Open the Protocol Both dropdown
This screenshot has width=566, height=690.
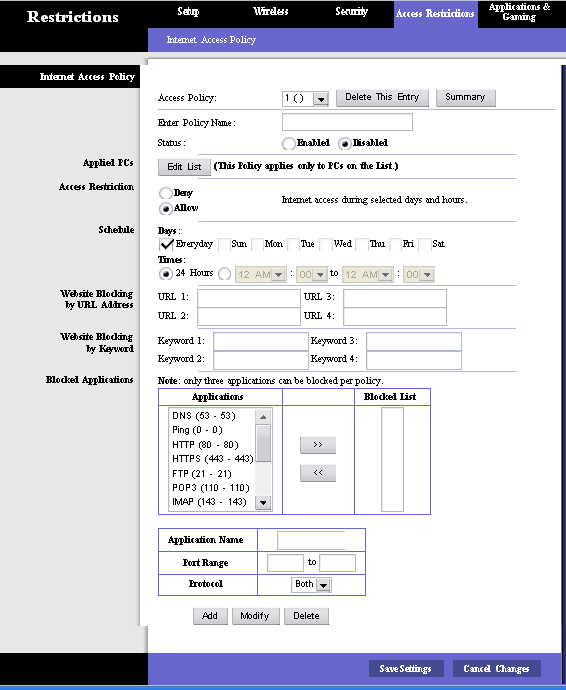(x=311, y=584)
